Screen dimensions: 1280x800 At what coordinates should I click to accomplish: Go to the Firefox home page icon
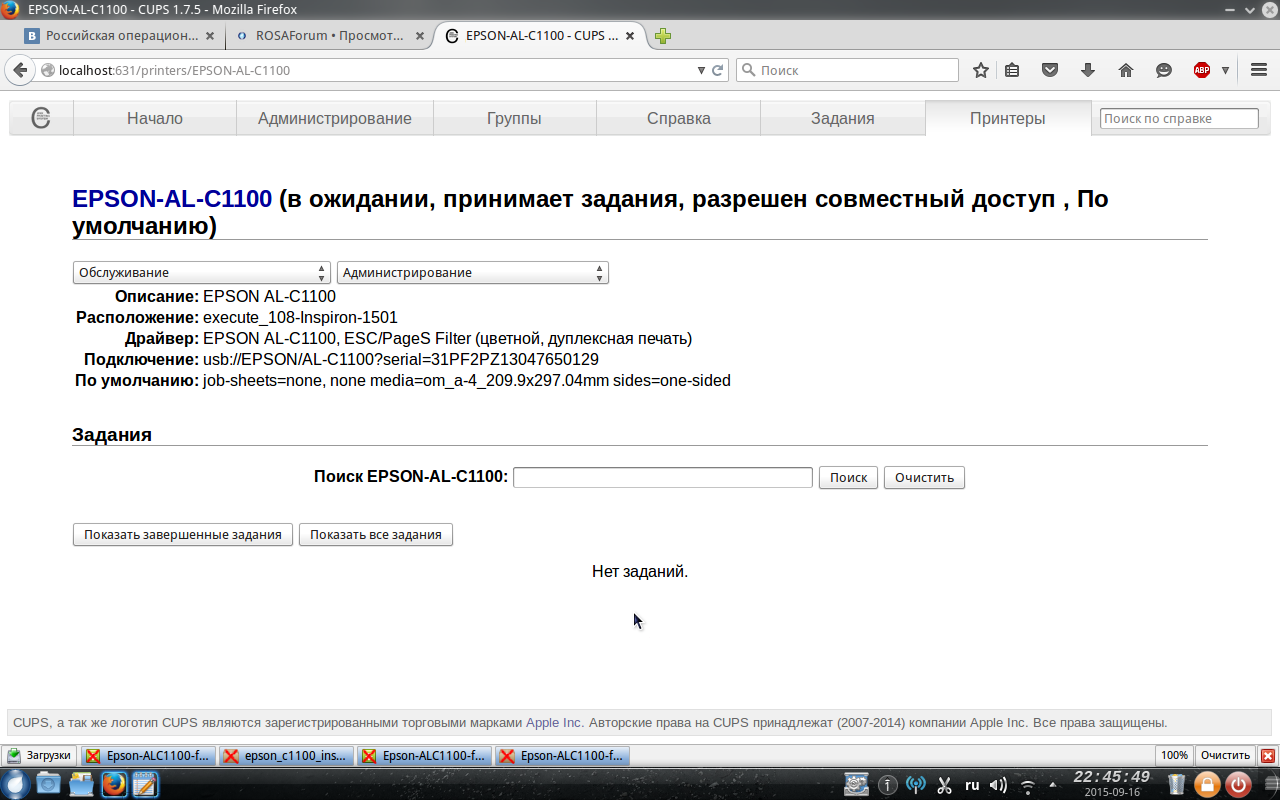pyautogui.click(x=1126, y=70)
